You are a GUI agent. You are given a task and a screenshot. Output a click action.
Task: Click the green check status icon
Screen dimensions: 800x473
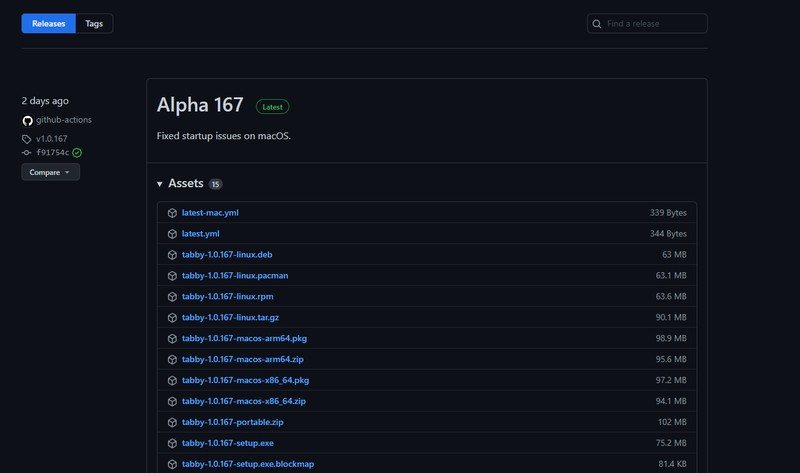click(77, 153)
